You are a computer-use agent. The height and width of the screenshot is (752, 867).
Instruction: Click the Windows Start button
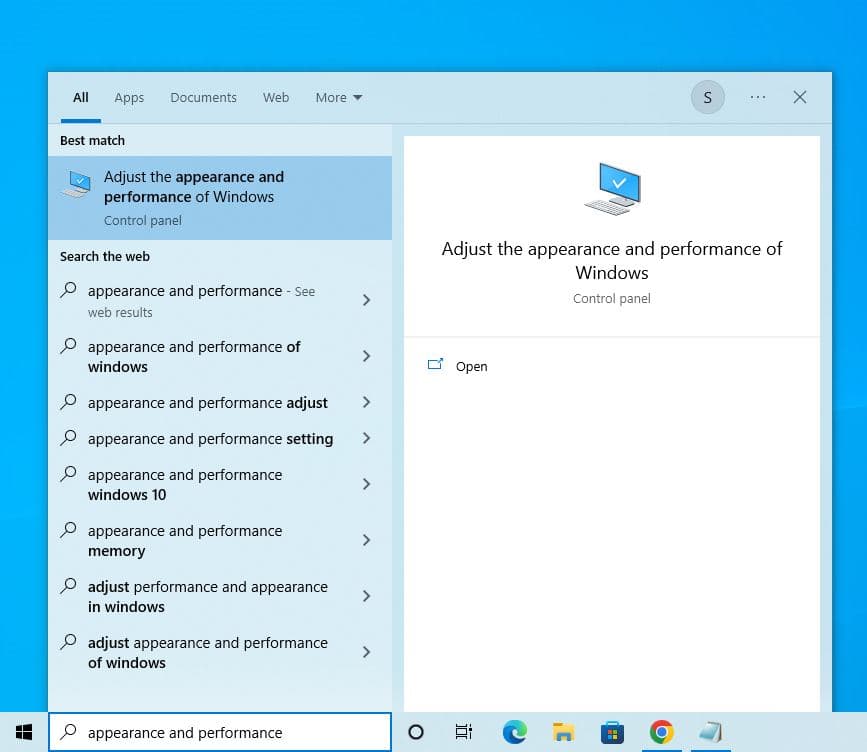click(24, 732)
